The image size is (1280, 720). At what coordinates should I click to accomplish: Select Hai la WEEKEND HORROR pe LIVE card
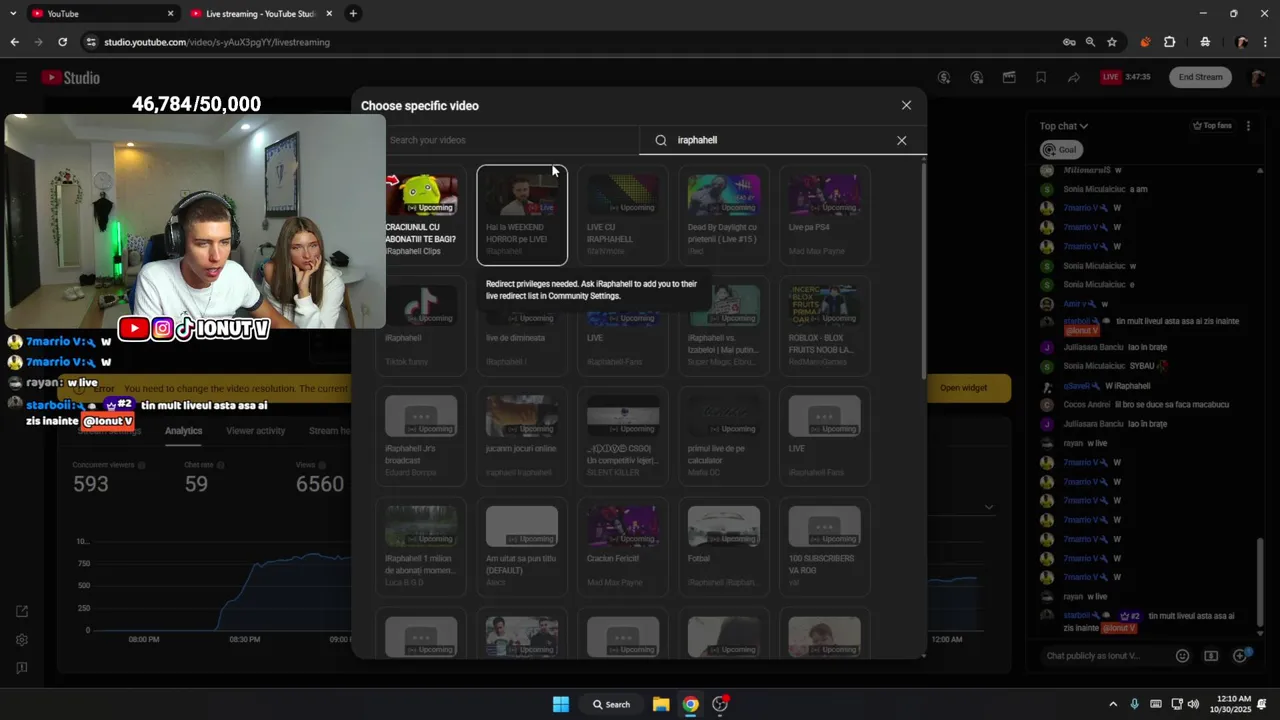point(522,215)
